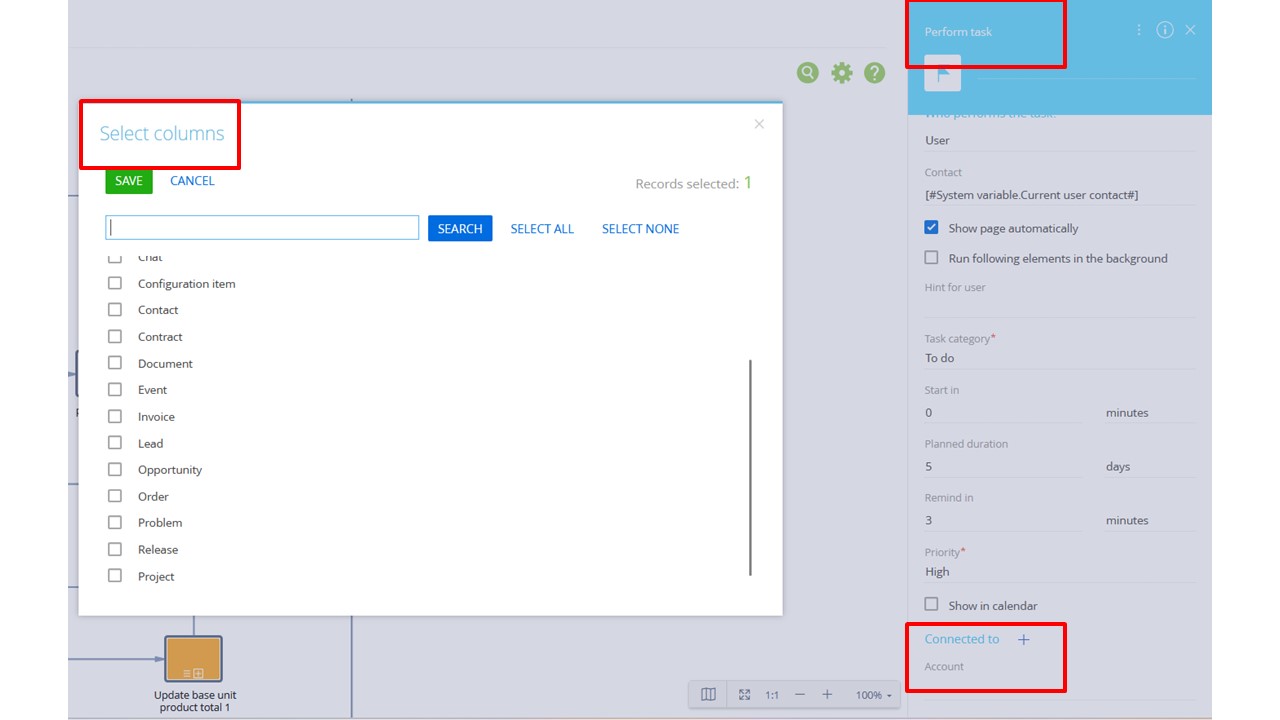The height and width of the screenshot is (720, 1280).
Task: Reset zoom with the 1:1 button
Action: 772,695
